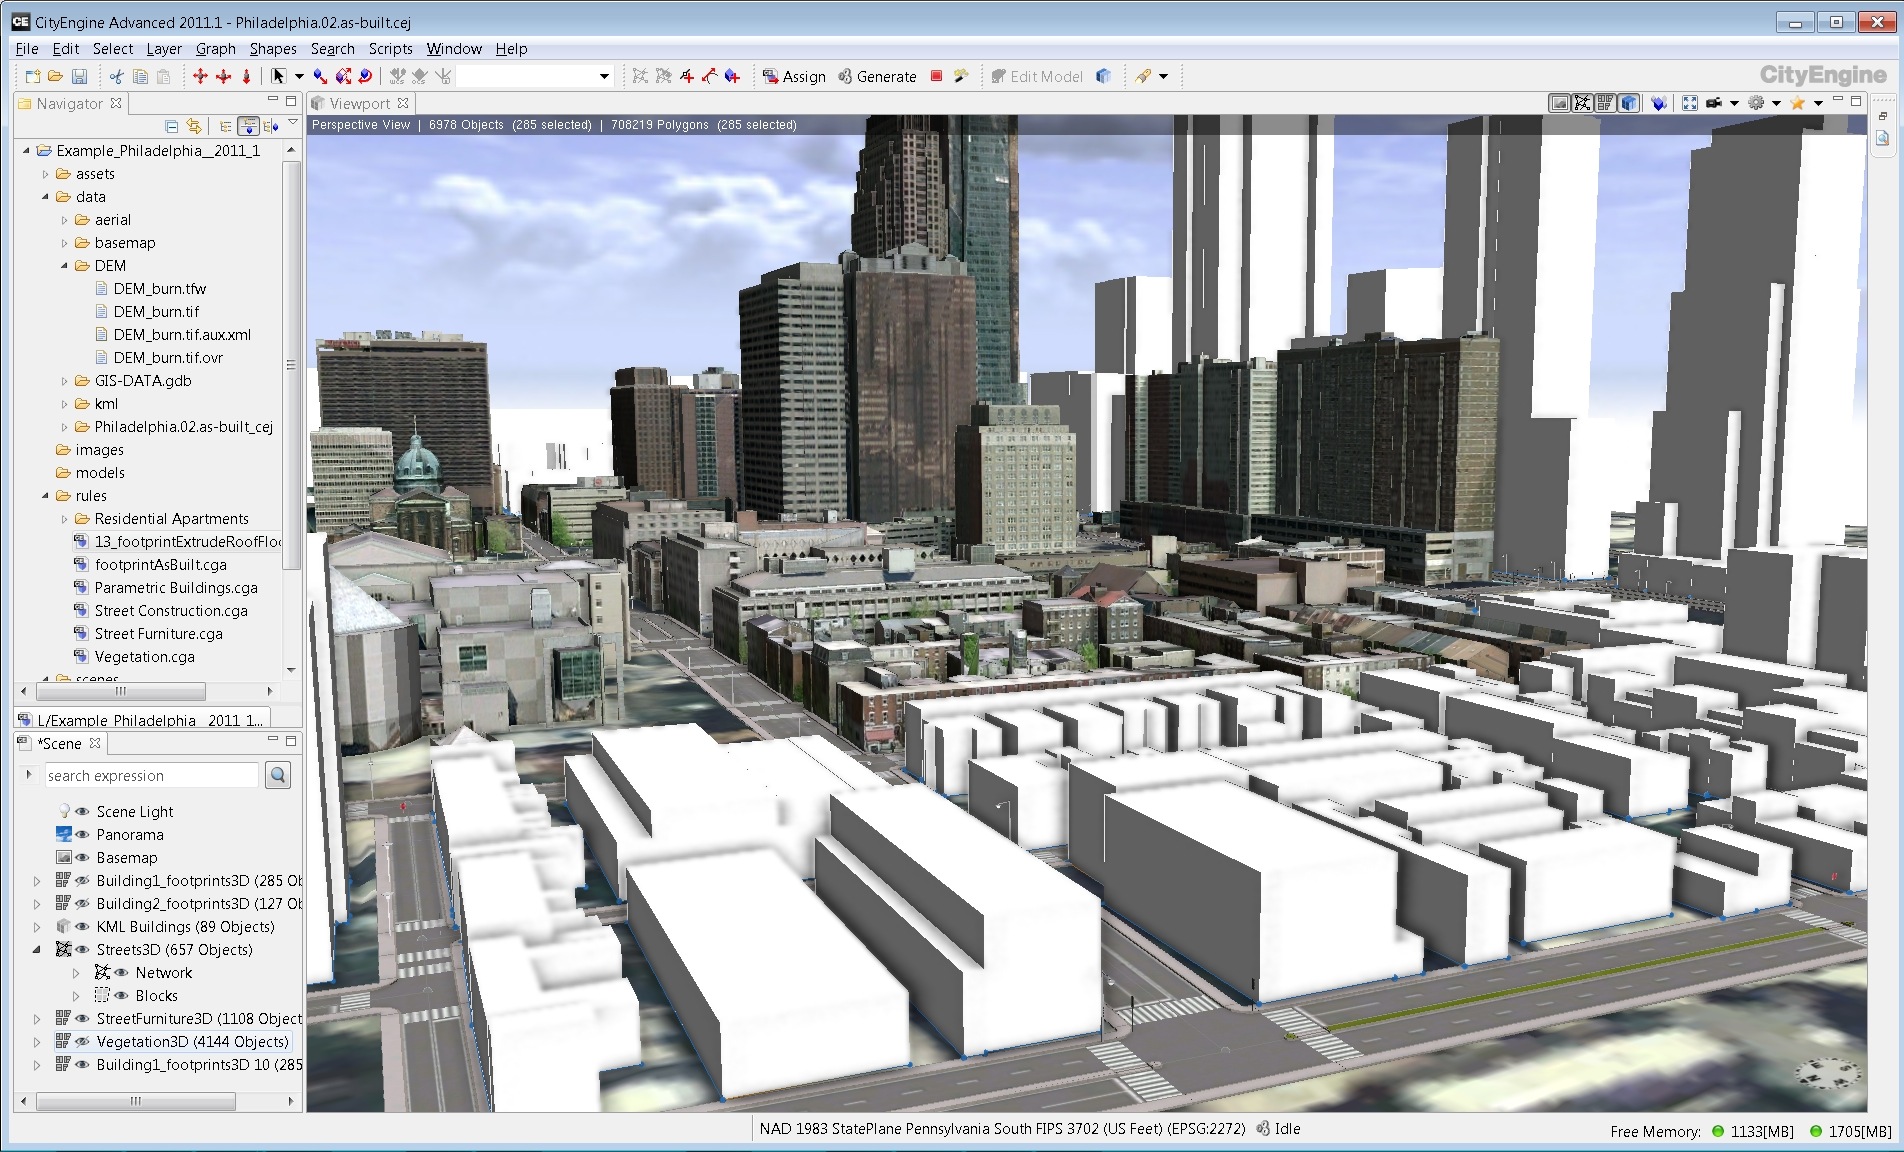Toggle map layer visibility icon in Viewport toolbar
The width and height of the screenshot is (1904, 1152).
tap(1559, 103)
